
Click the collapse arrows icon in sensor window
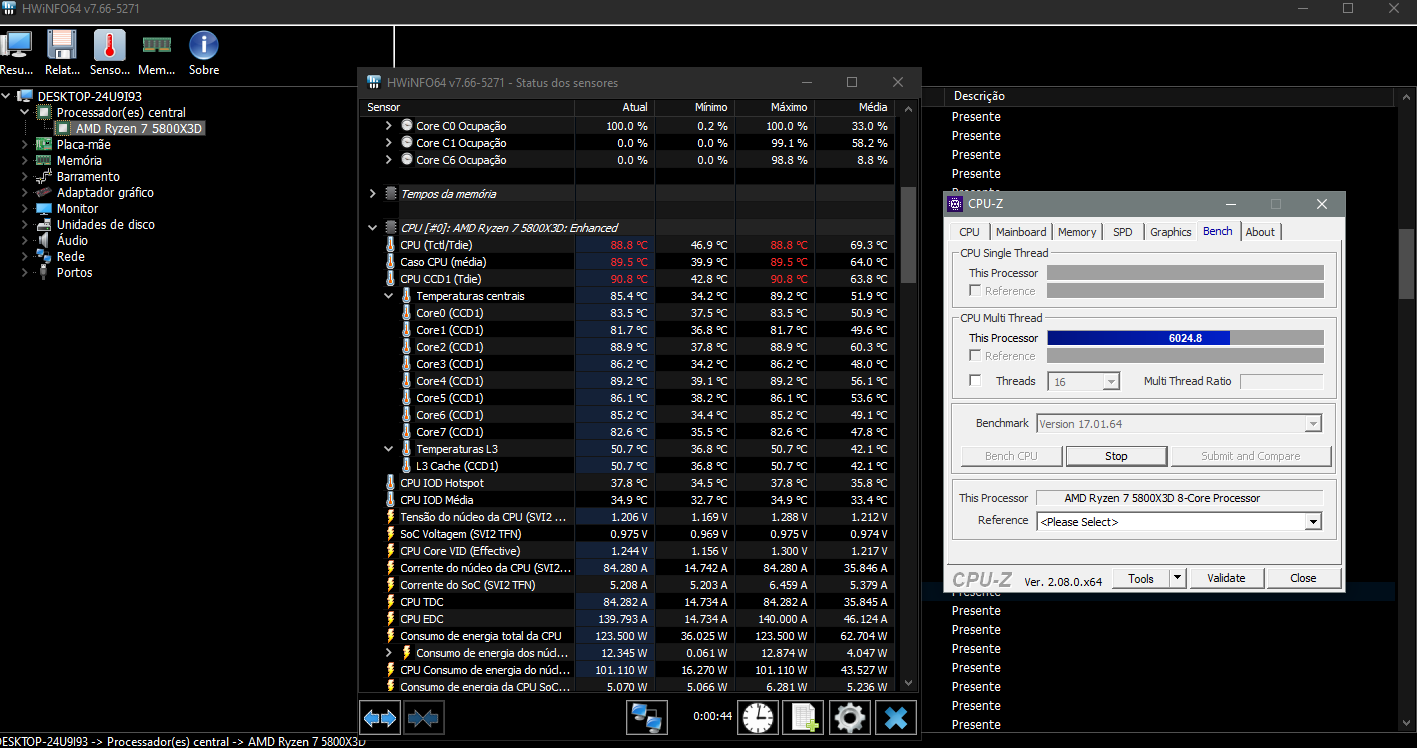coord(424,717)
